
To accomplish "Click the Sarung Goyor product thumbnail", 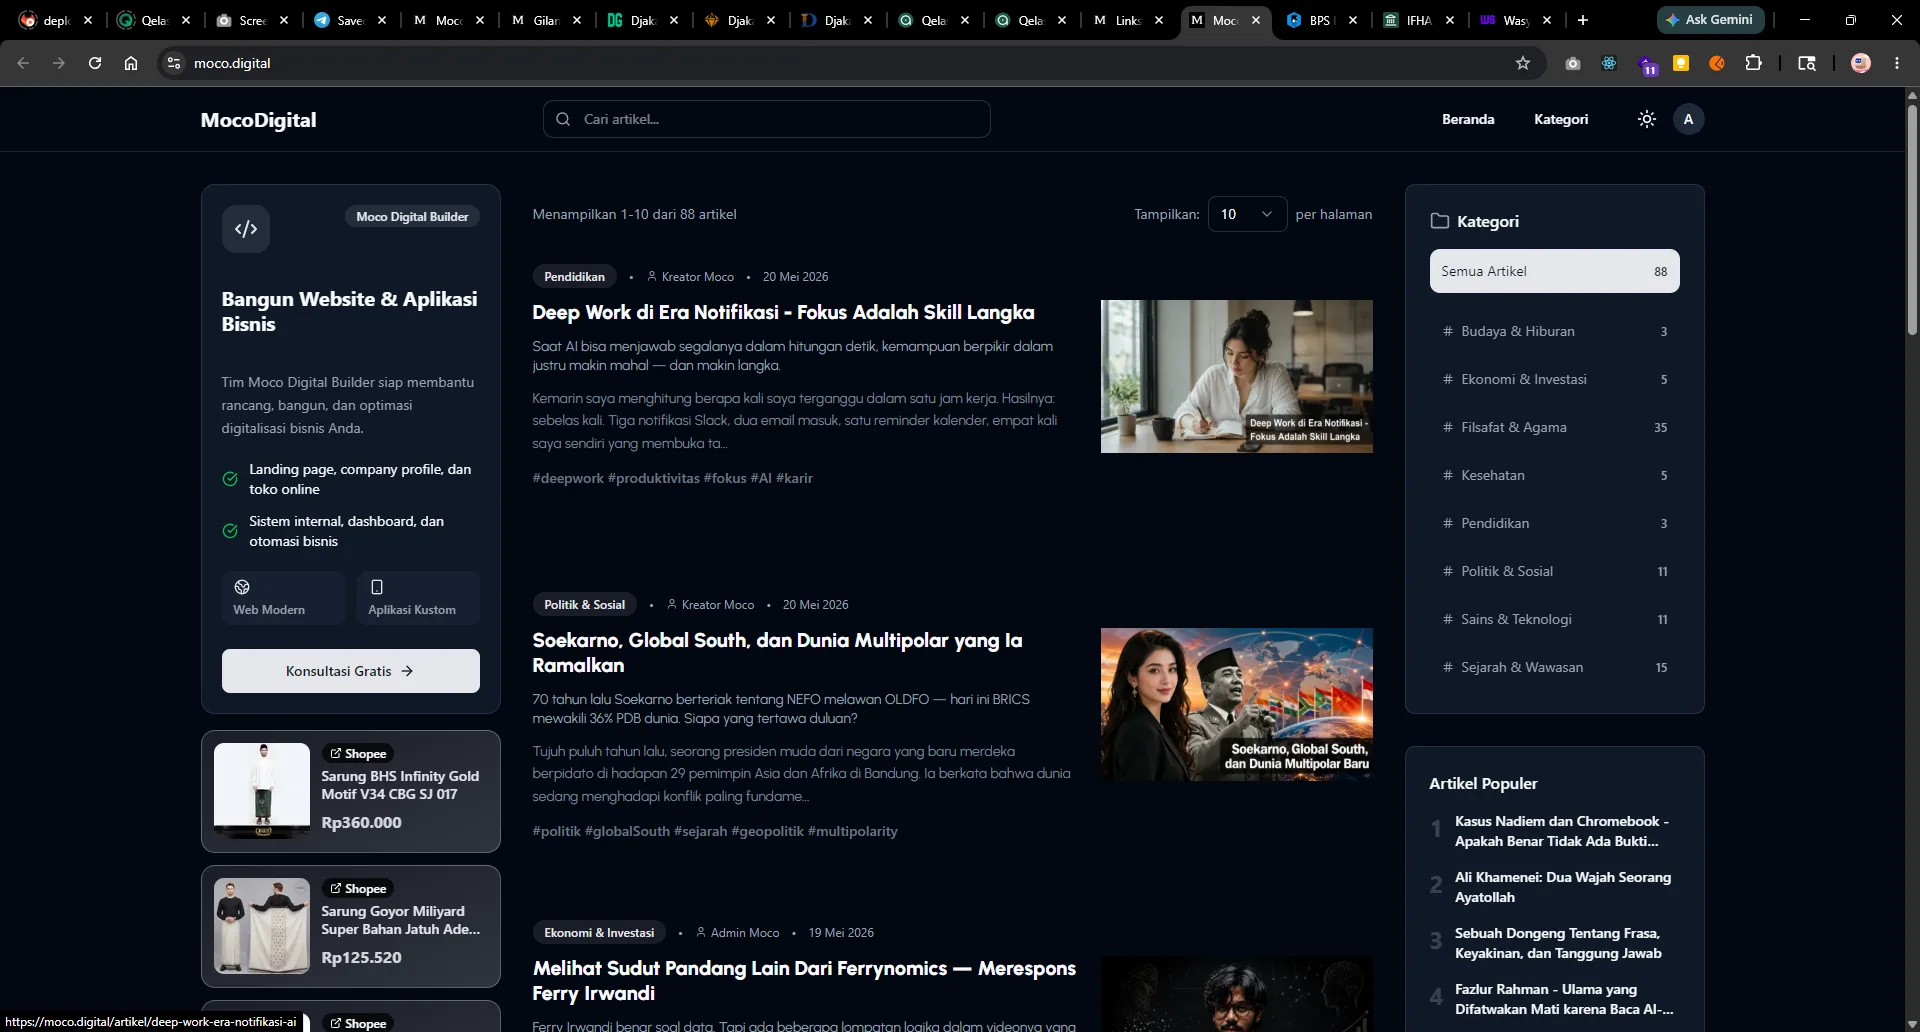I will tap(262, 926).
